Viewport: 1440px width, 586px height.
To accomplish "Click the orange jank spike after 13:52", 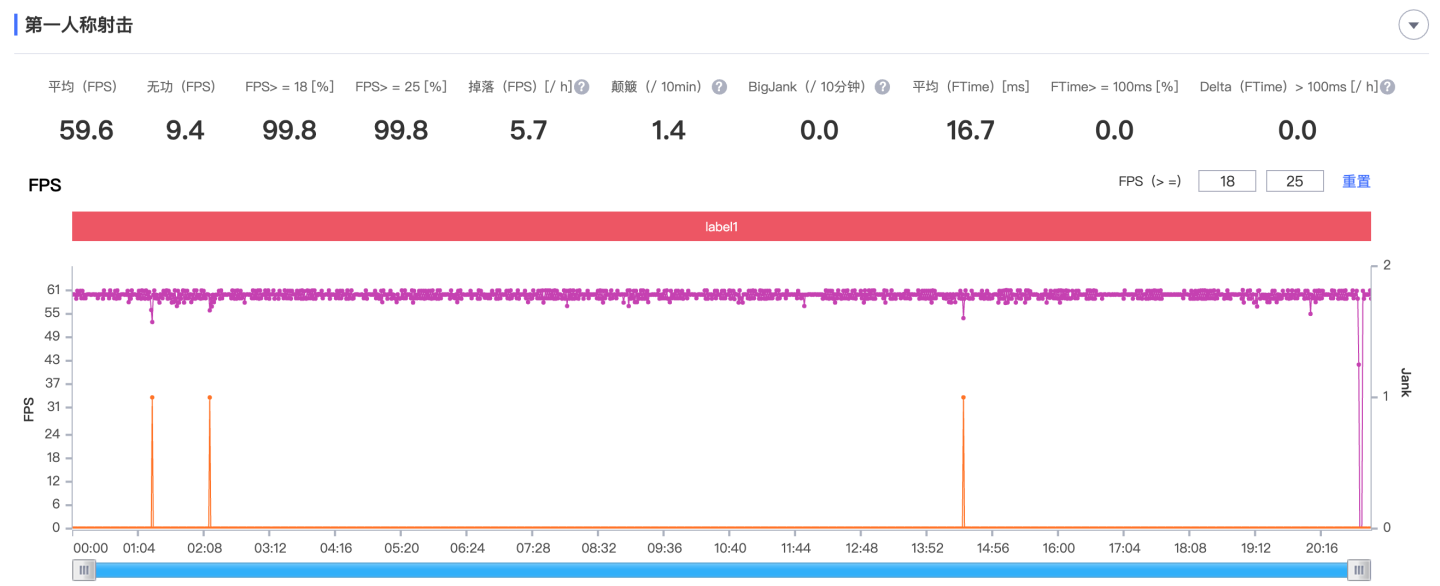I will pyautogui.click(x=963, y=398).
